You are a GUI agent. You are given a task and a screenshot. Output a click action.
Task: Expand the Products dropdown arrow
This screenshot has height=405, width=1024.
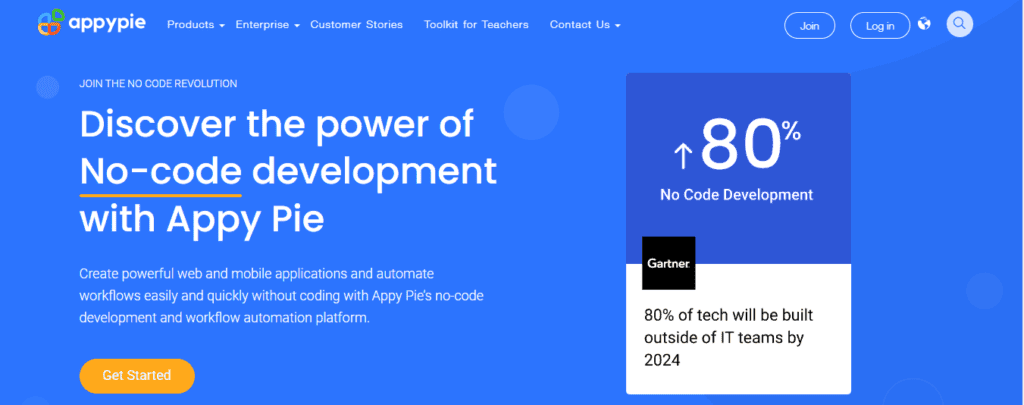point(221,25)
